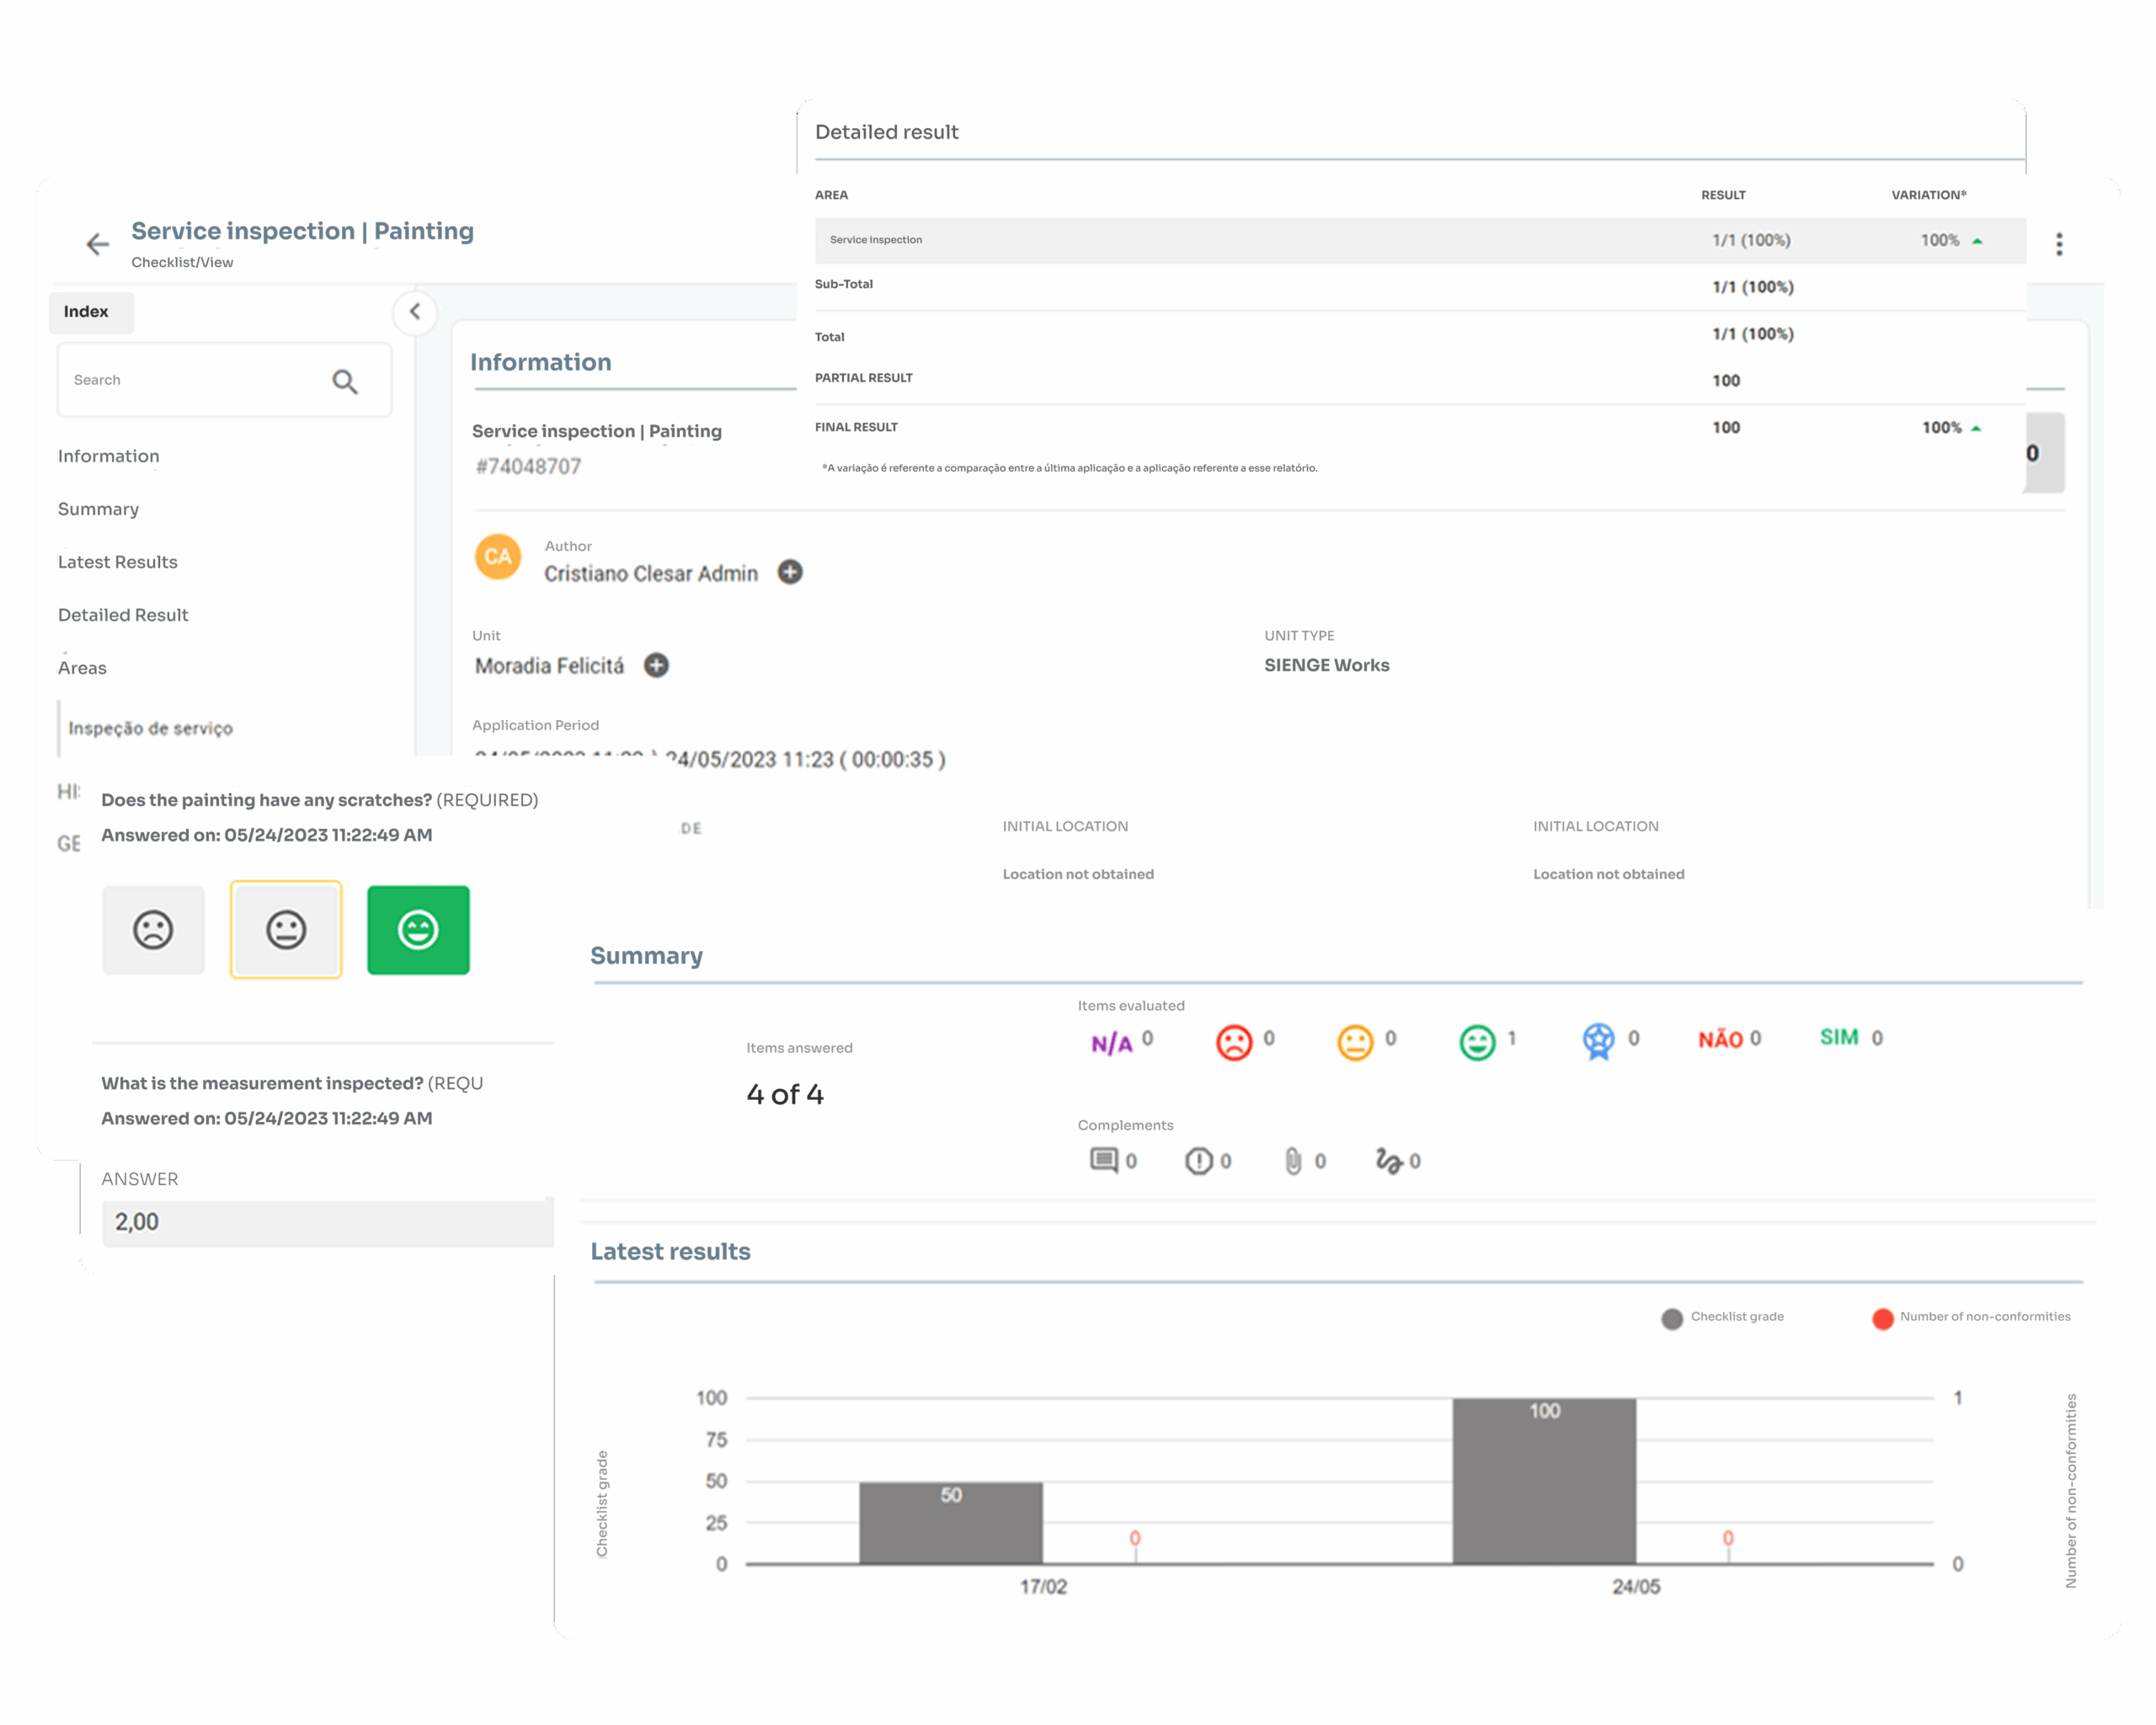This screenshot has width=2156, height=1725.
Task: Click the Service inspection row in Detailed result
Action: 1420,240
